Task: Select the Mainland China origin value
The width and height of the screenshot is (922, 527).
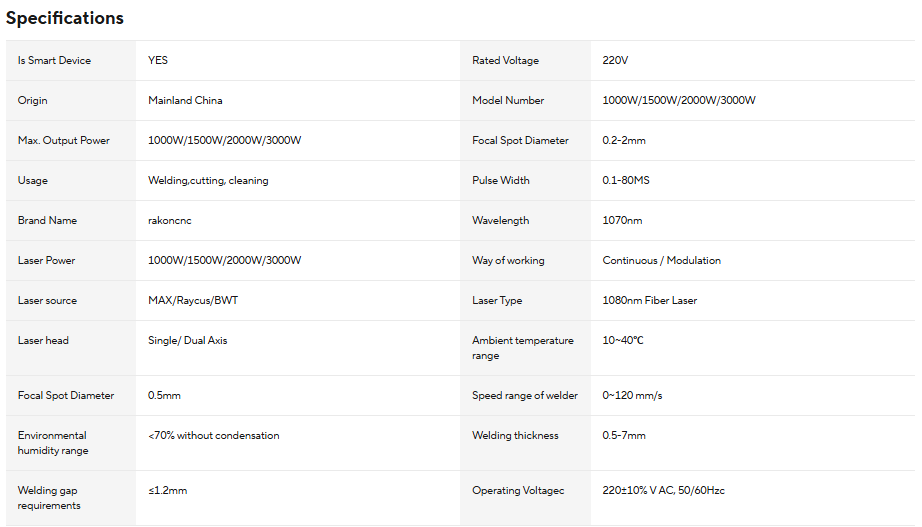Action: 185,101
